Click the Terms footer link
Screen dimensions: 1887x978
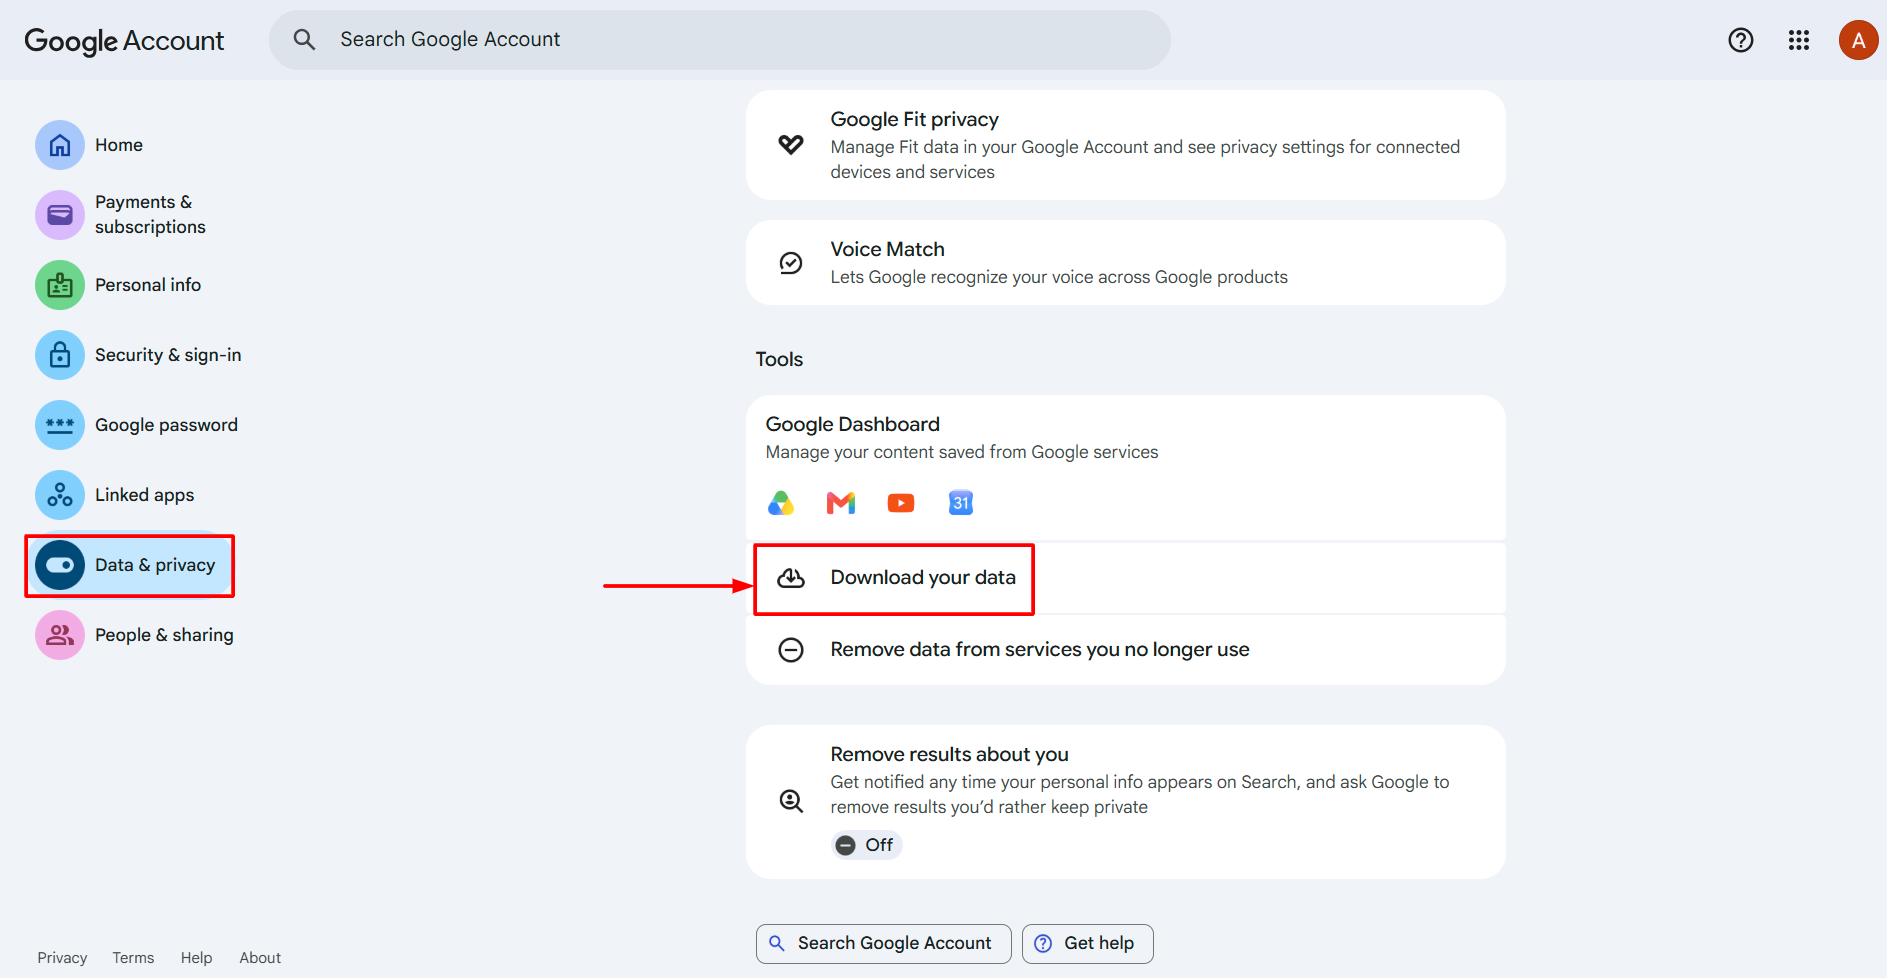point(133,958)
